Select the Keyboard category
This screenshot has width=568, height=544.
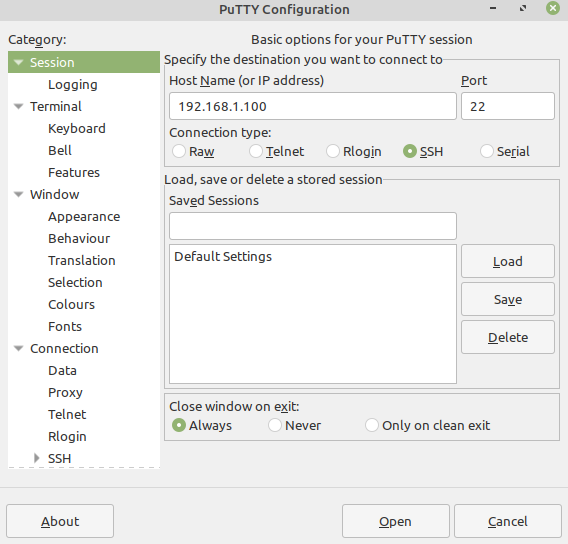click(77, 129)
